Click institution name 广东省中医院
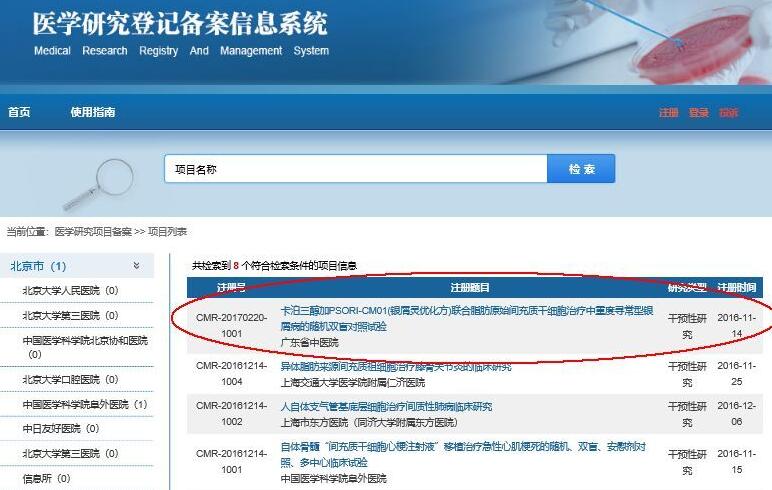Viewport: 772px width, 490px height. 310,343
